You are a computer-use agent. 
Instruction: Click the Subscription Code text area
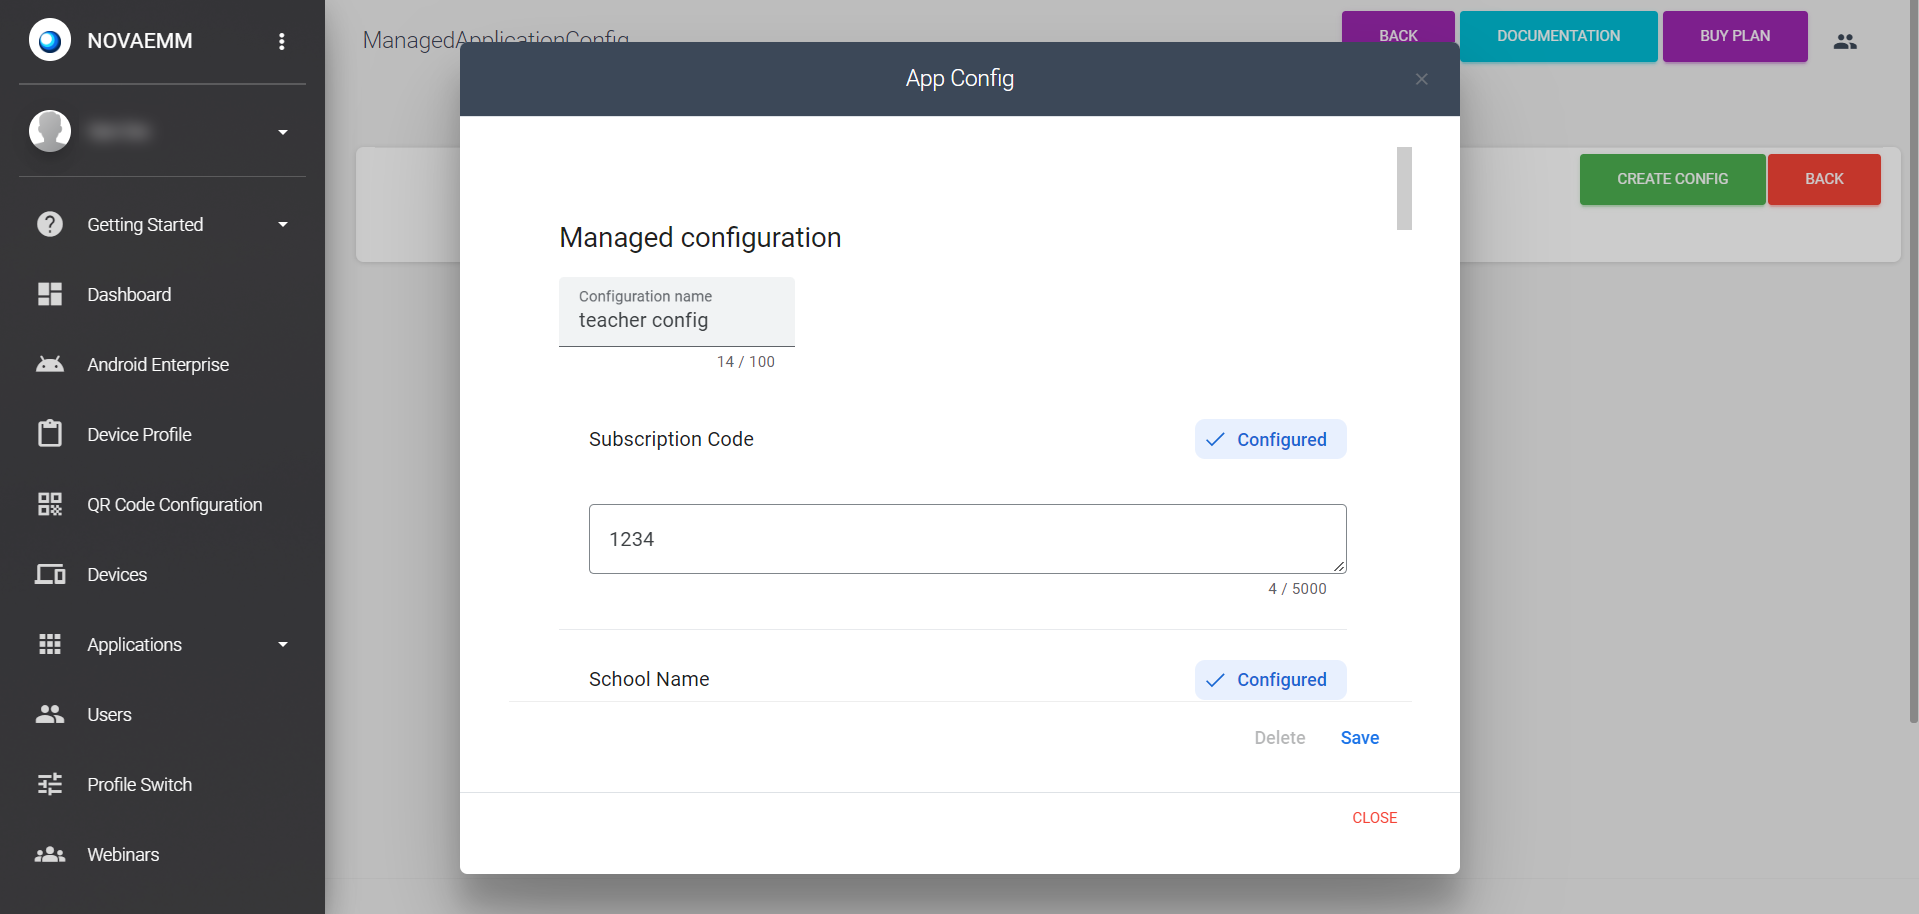click(967, 539)
